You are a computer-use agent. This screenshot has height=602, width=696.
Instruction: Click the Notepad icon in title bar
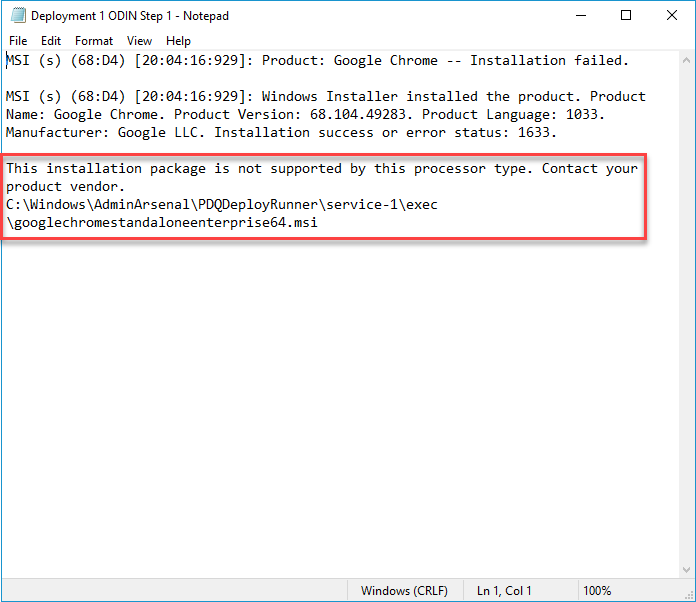(x=18, y=16)
